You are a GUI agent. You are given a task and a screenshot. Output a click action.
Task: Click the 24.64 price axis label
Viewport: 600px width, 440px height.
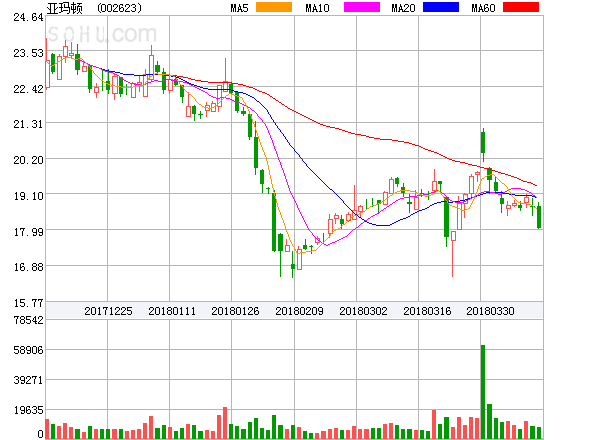(x=28, y=17)
